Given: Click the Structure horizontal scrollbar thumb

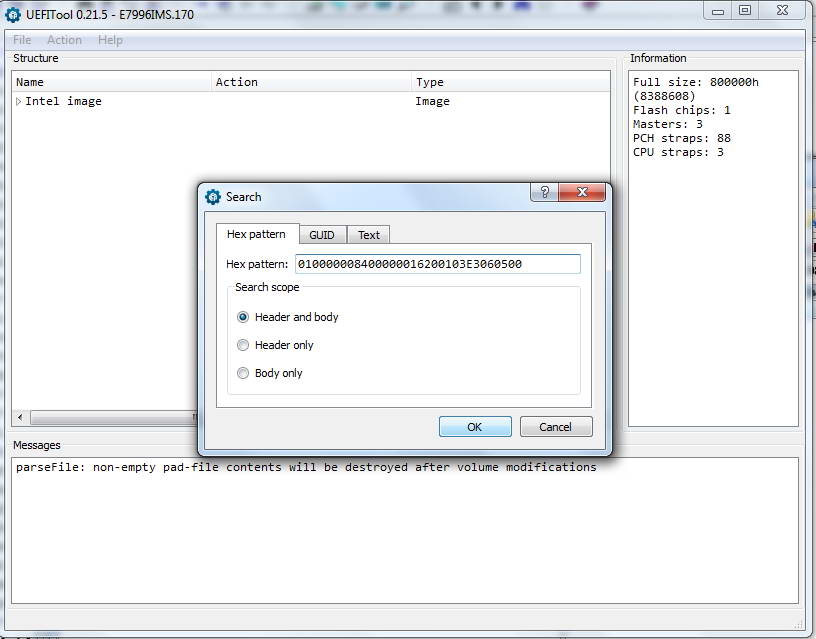Looking at the screenshot, I should pos(113,417).
